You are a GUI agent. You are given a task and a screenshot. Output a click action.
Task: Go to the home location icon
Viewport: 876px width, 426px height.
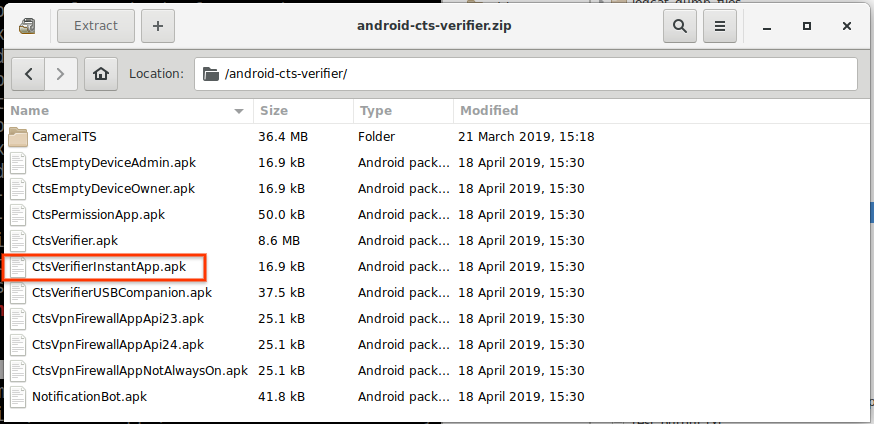pyautogui.click(x=99, y=73)
